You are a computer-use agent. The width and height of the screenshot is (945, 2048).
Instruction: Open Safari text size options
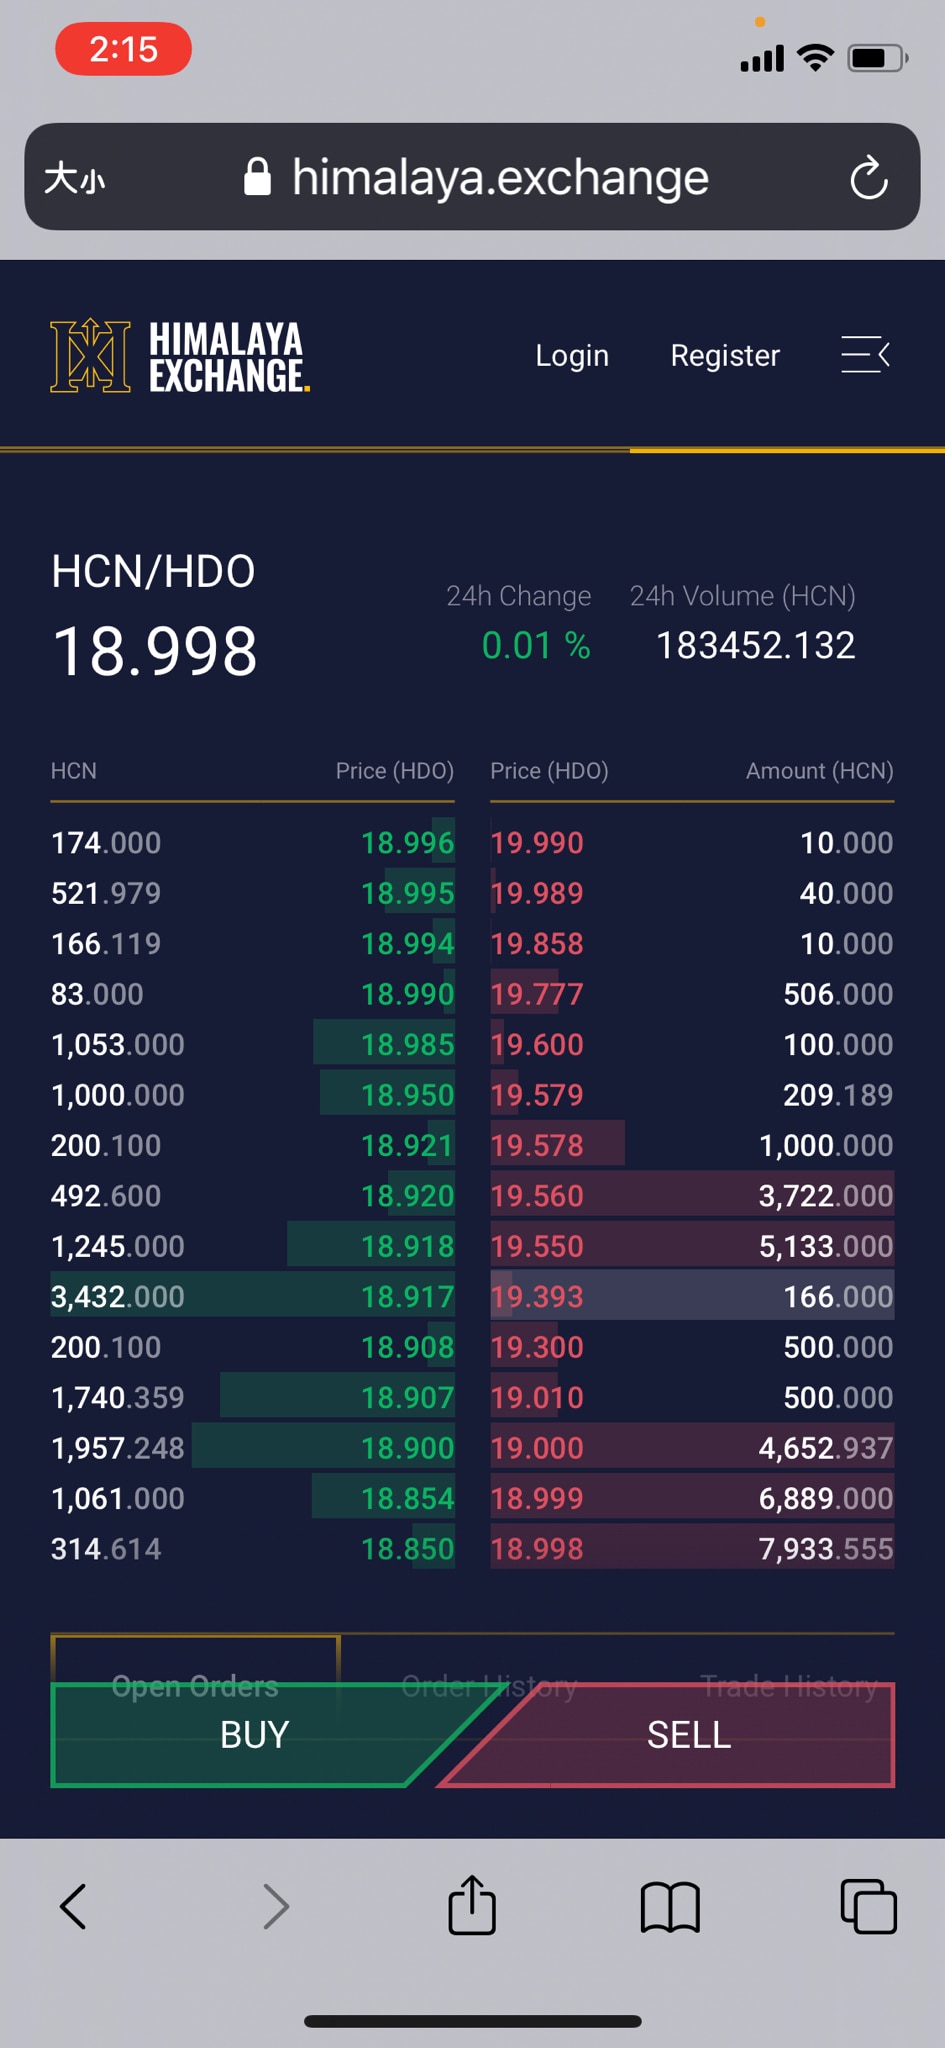coord(74,179)
